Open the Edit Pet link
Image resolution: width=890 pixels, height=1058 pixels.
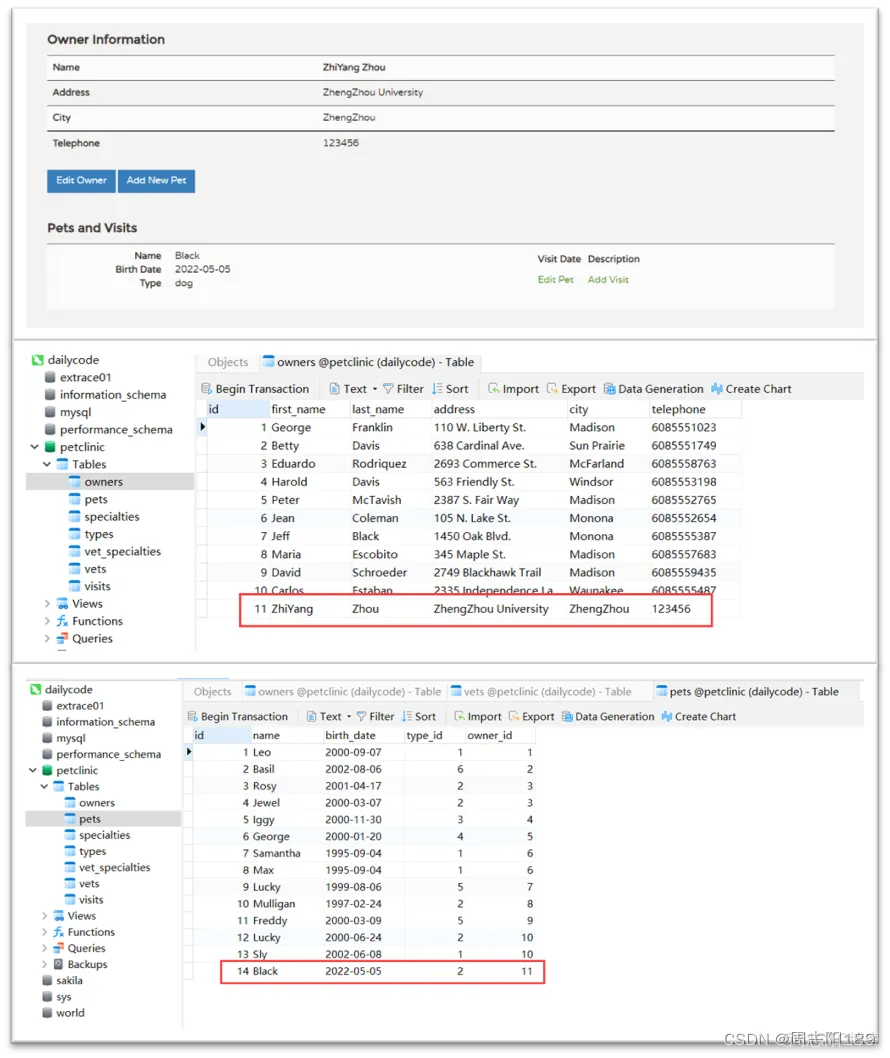point(555,279)
